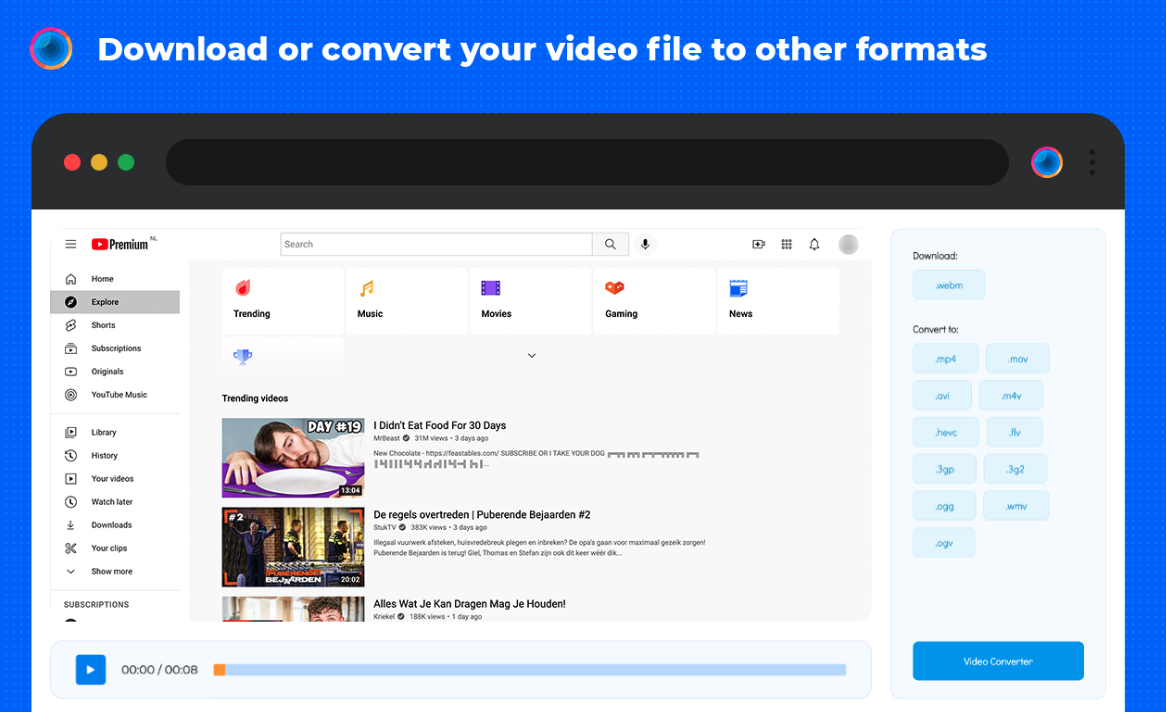Open the MrBeast channel link
Screen dimensions: 1166x712
387,438
